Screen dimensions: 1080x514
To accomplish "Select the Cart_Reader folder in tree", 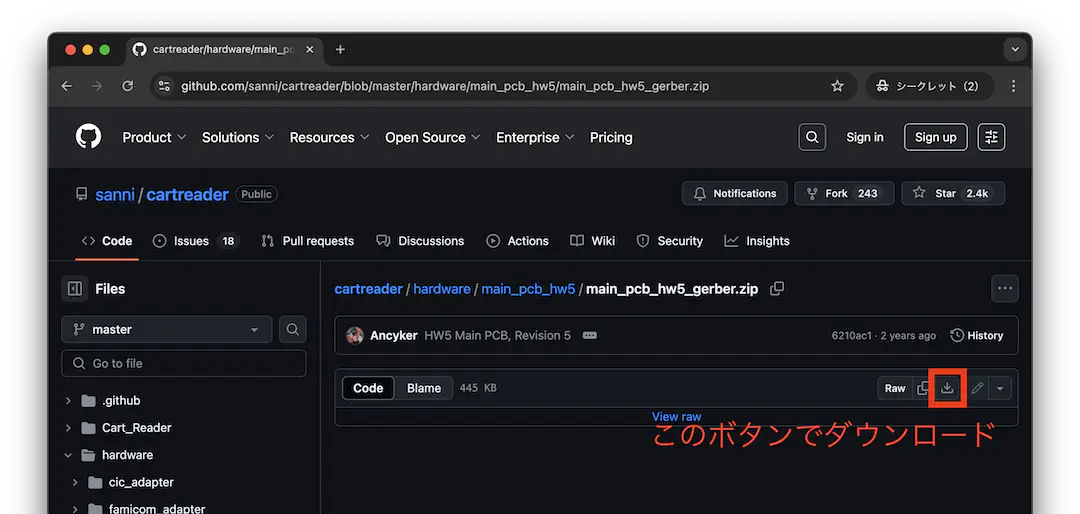I will click(x=136, y=428).
